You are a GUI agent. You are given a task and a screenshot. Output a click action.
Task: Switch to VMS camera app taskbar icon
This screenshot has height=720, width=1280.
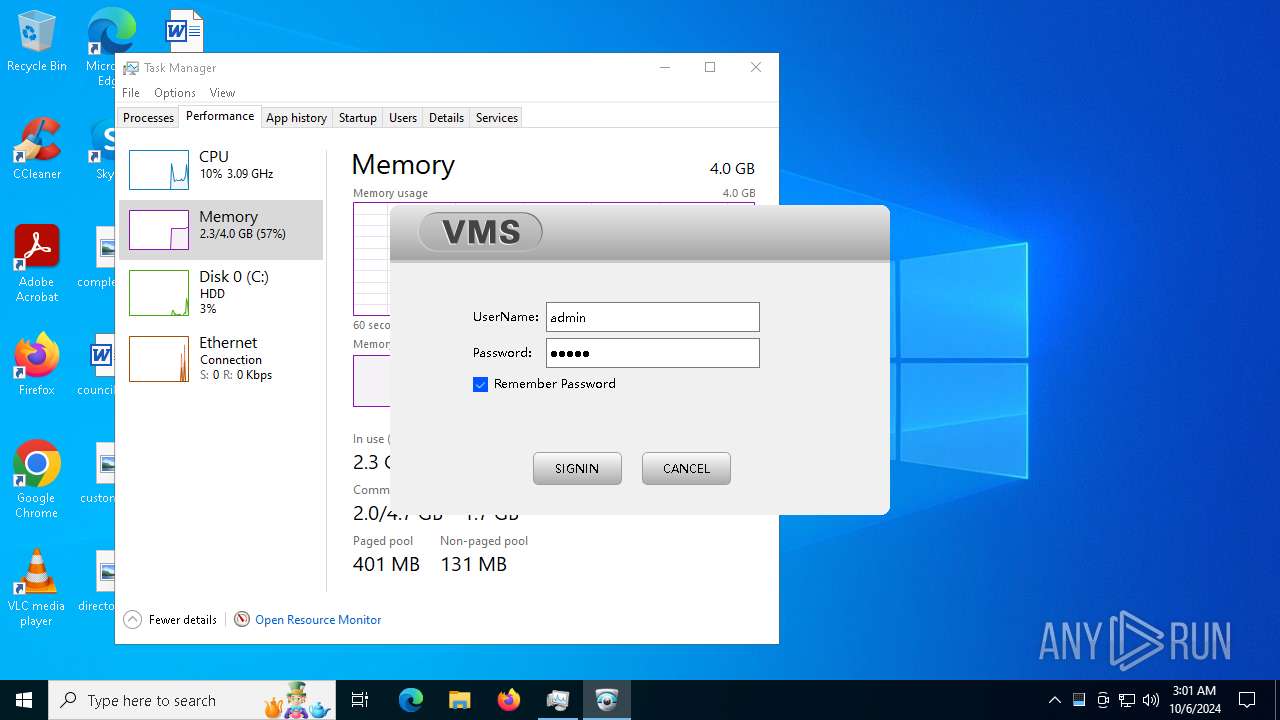606,700
